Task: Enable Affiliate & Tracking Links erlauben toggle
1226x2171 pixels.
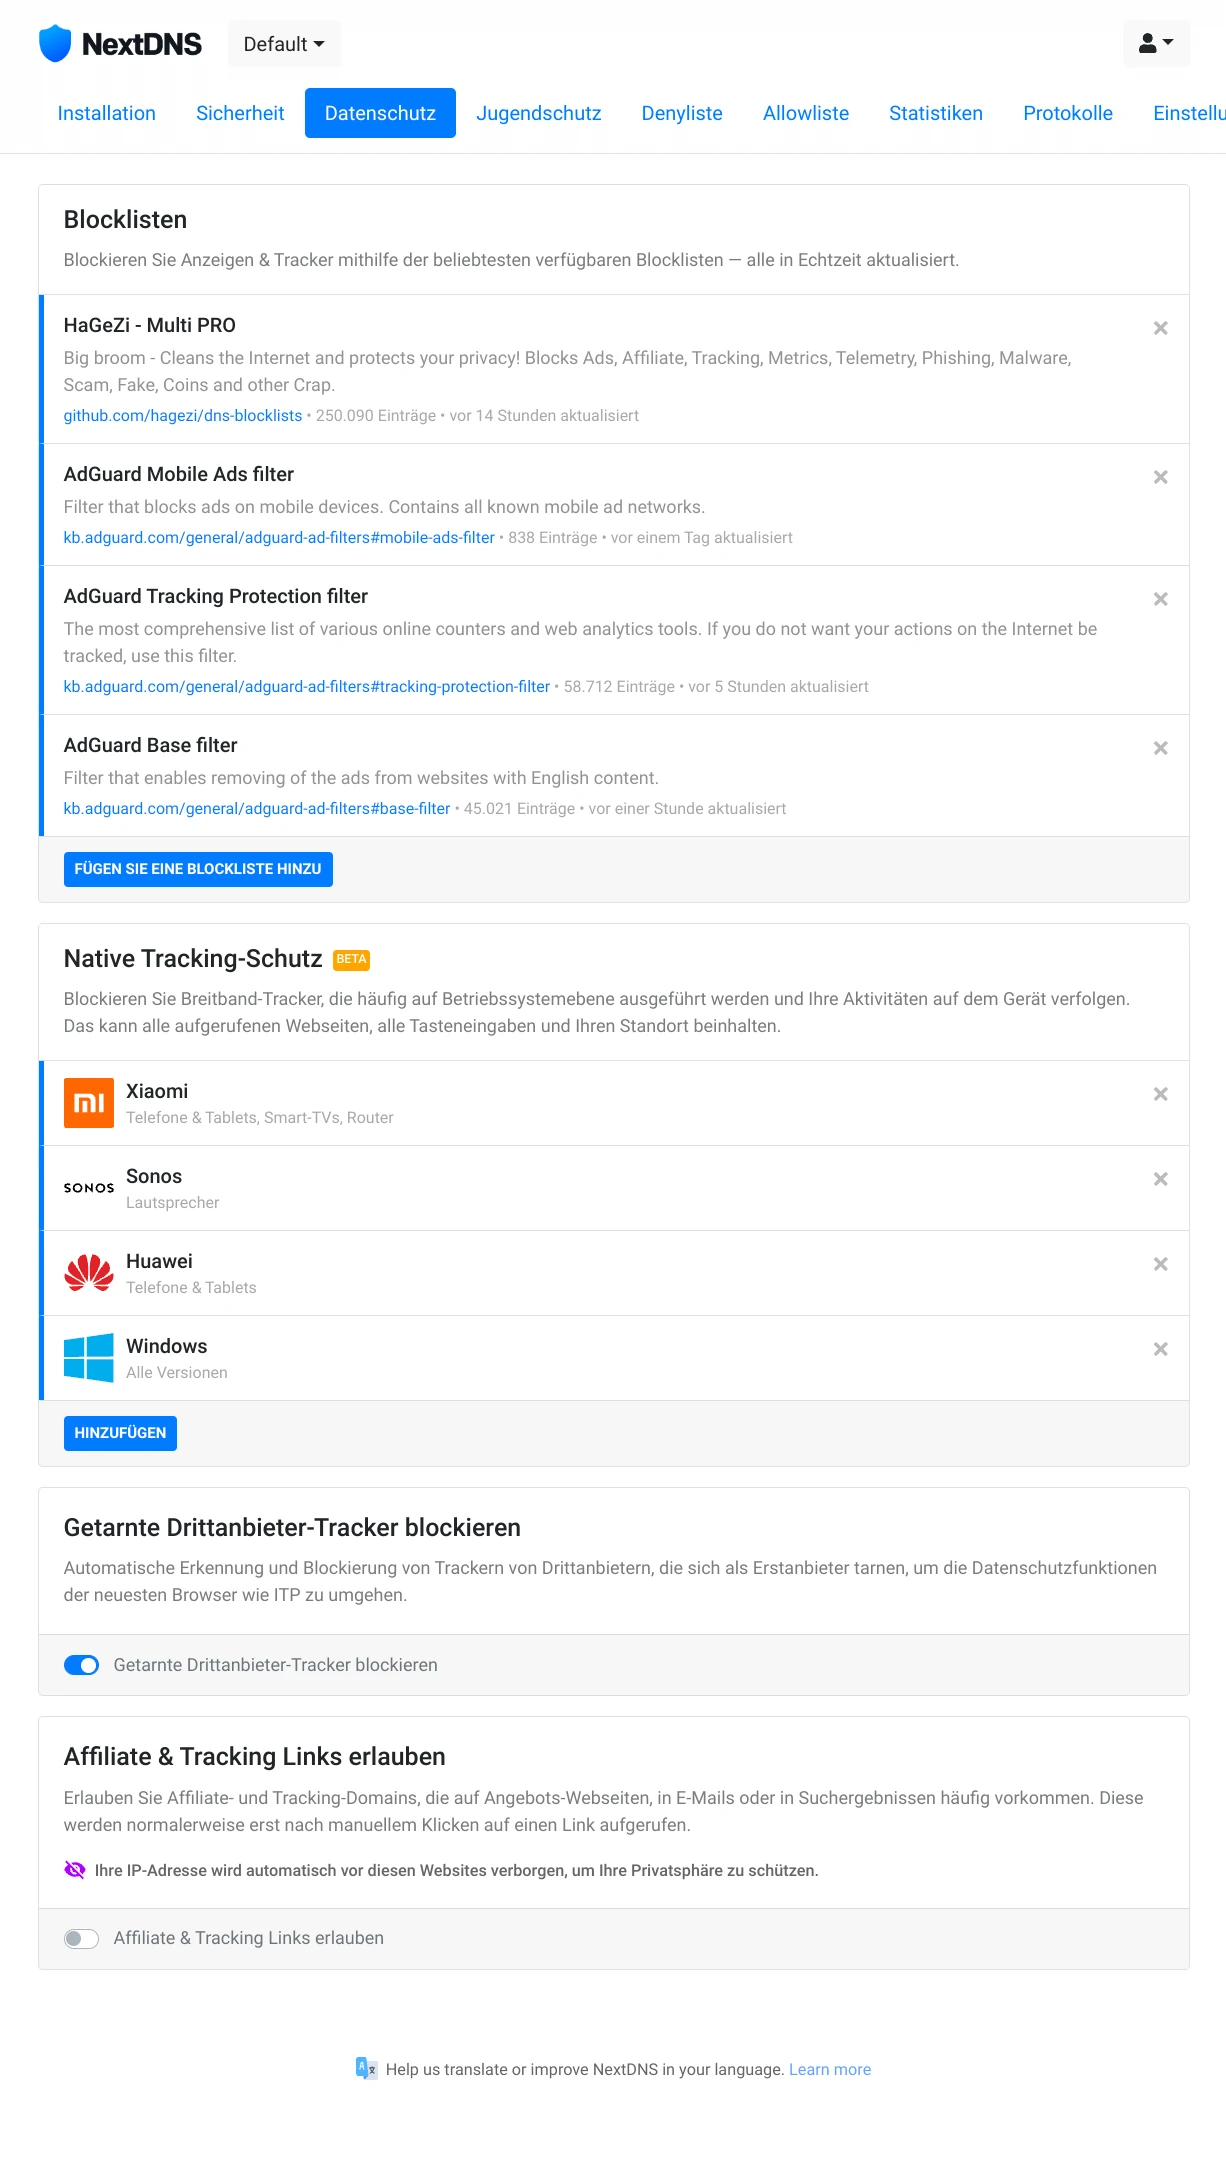Action: (x=81, y=1938)
